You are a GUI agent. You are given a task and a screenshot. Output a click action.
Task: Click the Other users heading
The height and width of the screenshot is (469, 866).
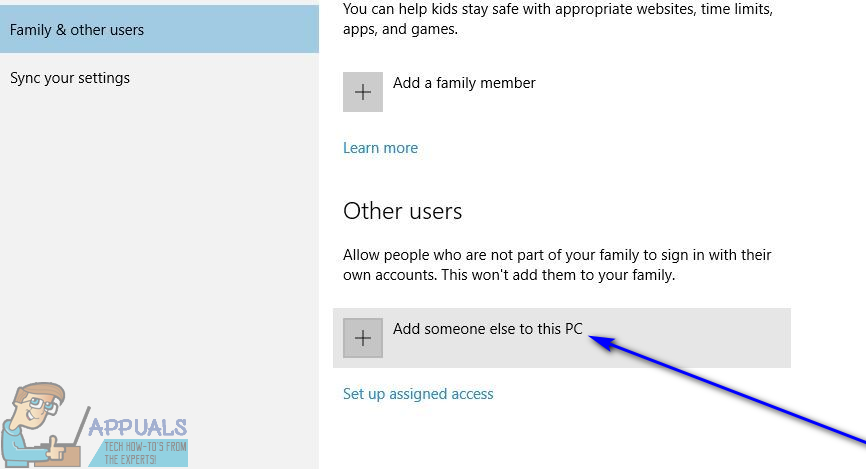pos(402,211)
